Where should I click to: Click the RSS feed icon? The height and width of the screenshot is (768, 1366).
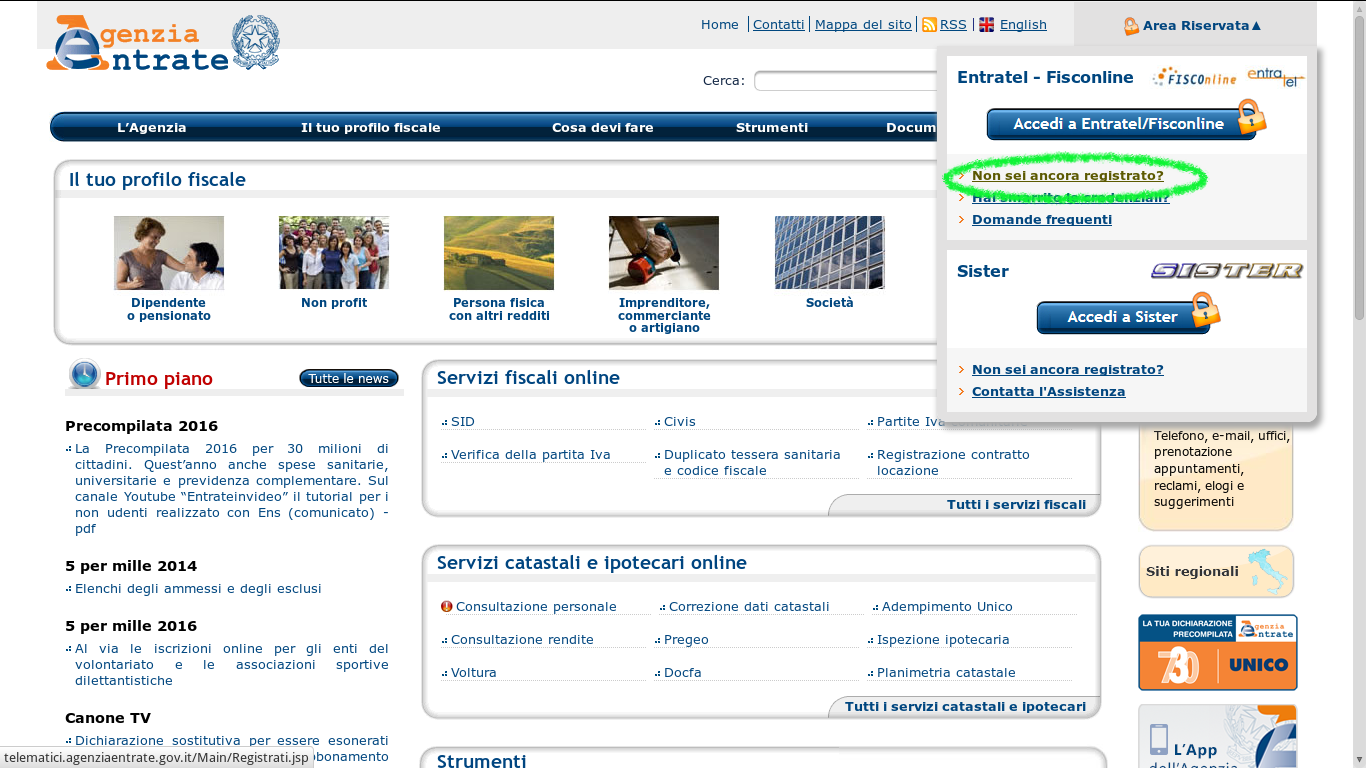[929, 25]
